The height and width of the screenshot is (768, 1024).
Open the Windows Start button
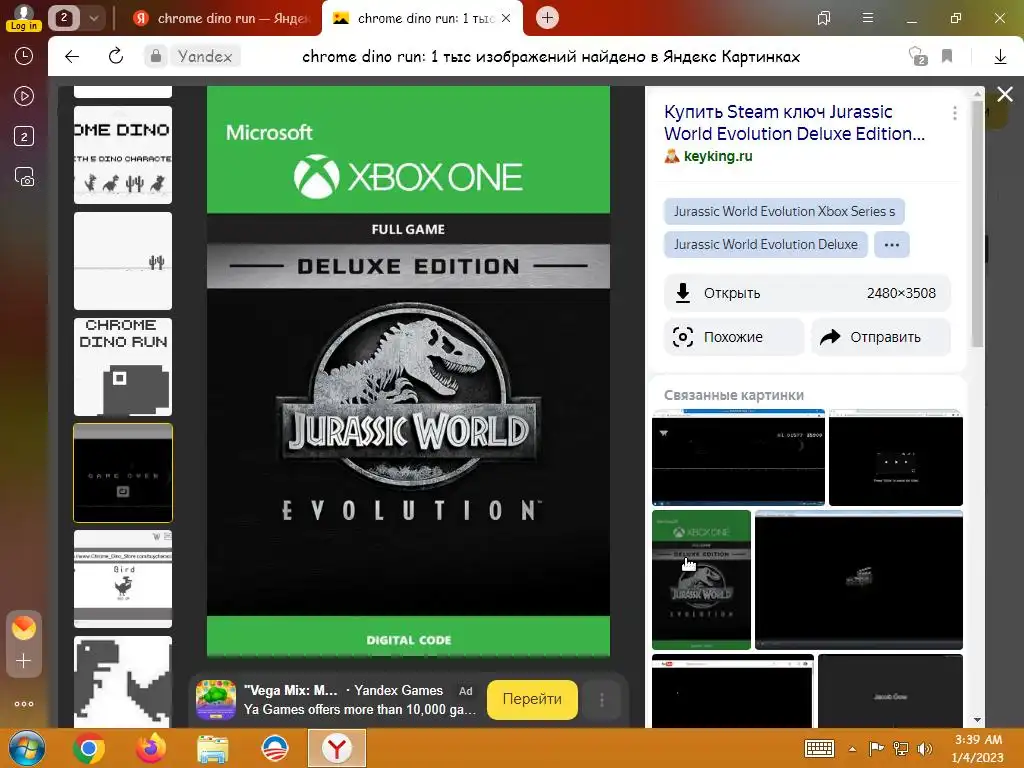click(27, 748)
